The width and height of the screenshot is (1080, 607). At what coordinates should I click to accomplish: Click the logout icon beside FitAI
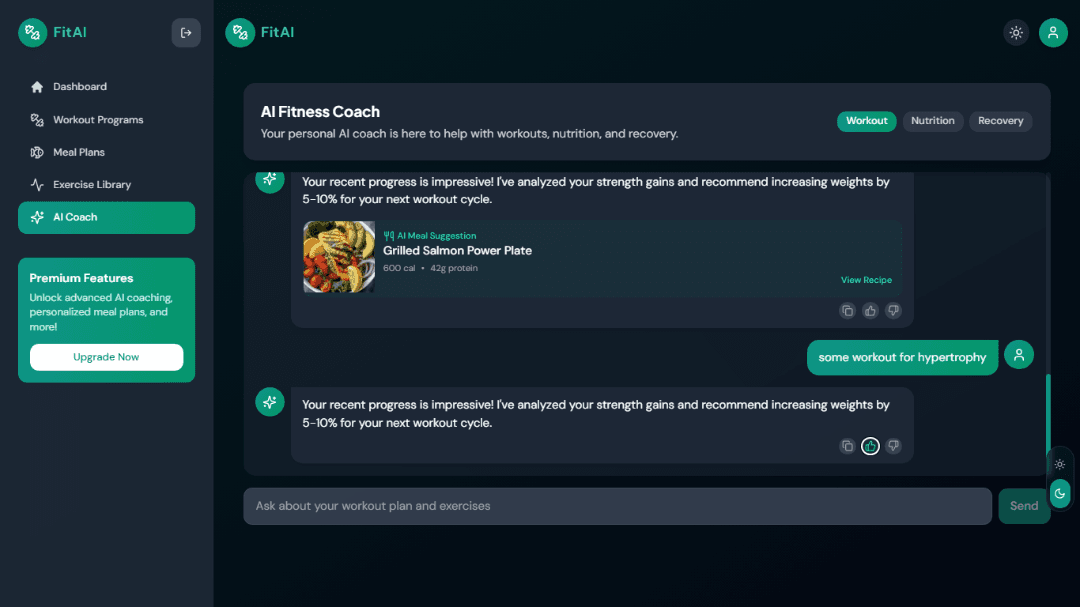point(186,32)
